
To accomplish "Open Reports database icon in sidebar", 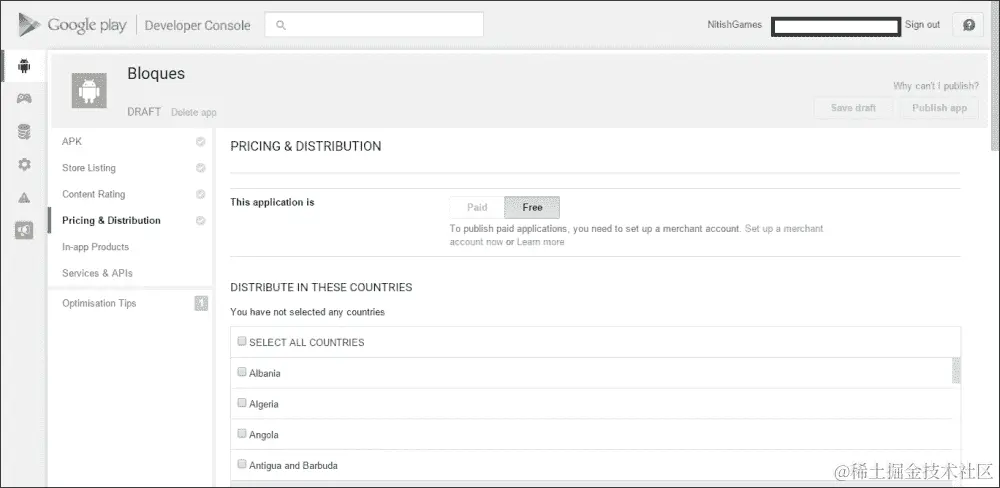I will [x=24, y=131].
